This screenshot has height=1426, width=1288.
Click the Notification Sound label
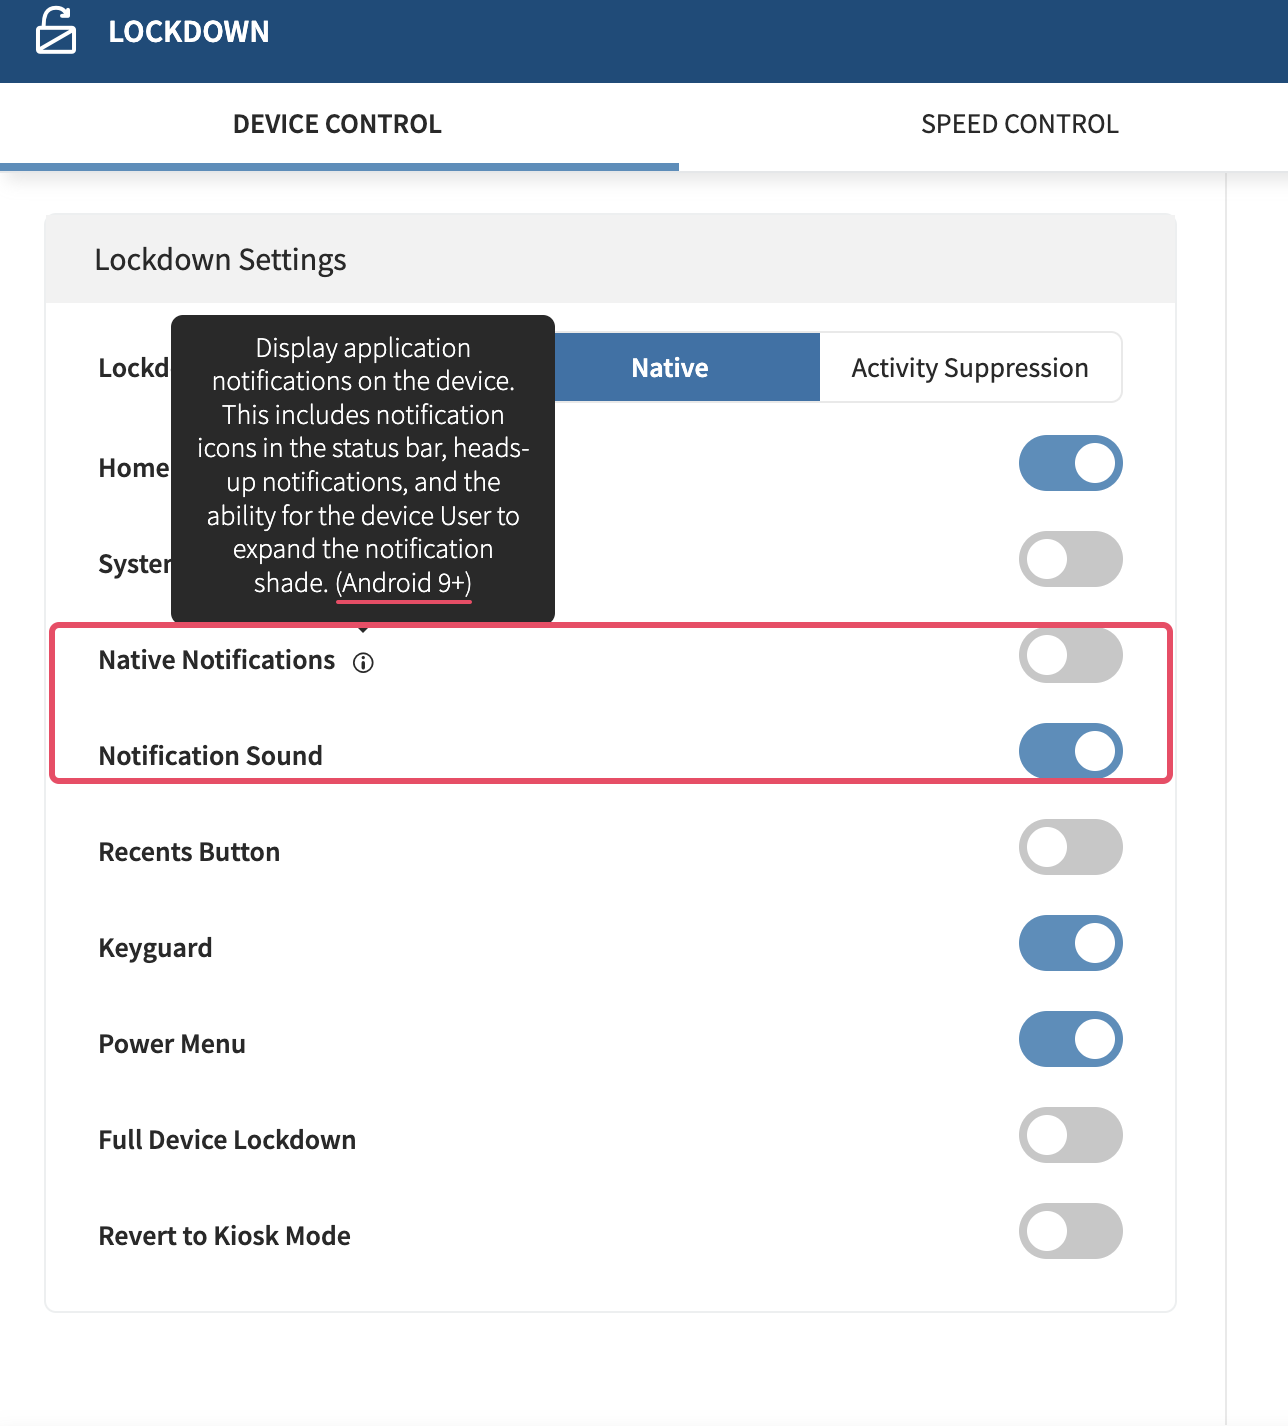point(211,756)
